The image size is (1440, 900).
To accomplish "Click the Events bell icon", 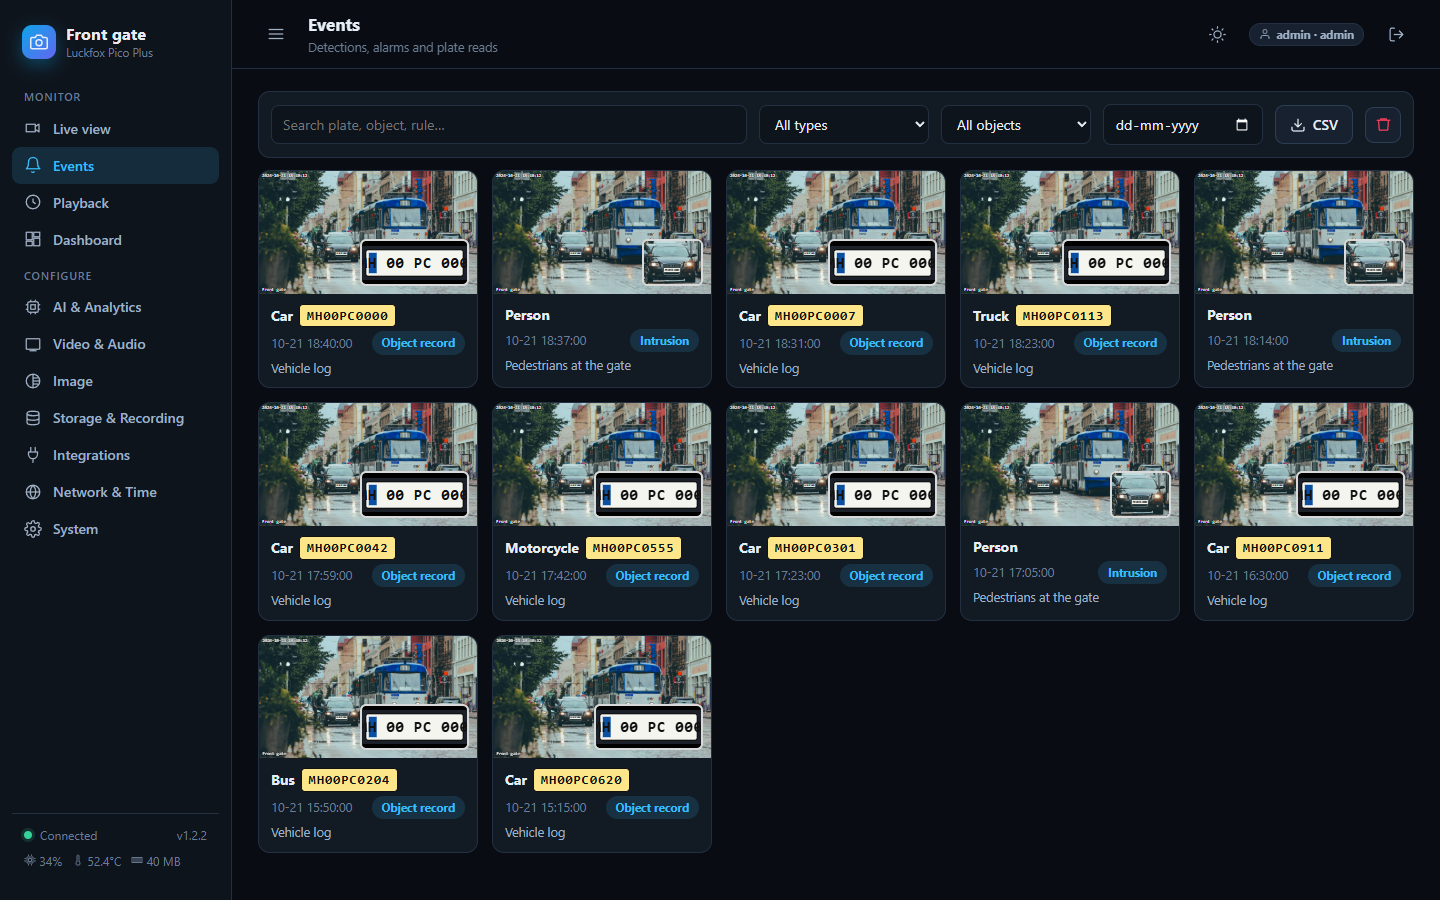I will 33,165.
